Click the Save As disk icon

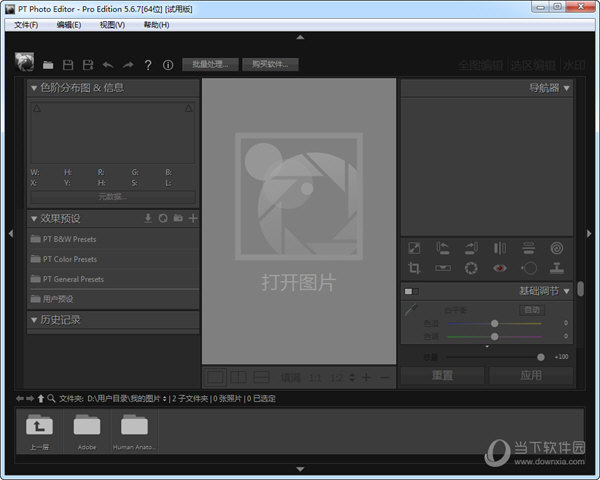point(88,65)
